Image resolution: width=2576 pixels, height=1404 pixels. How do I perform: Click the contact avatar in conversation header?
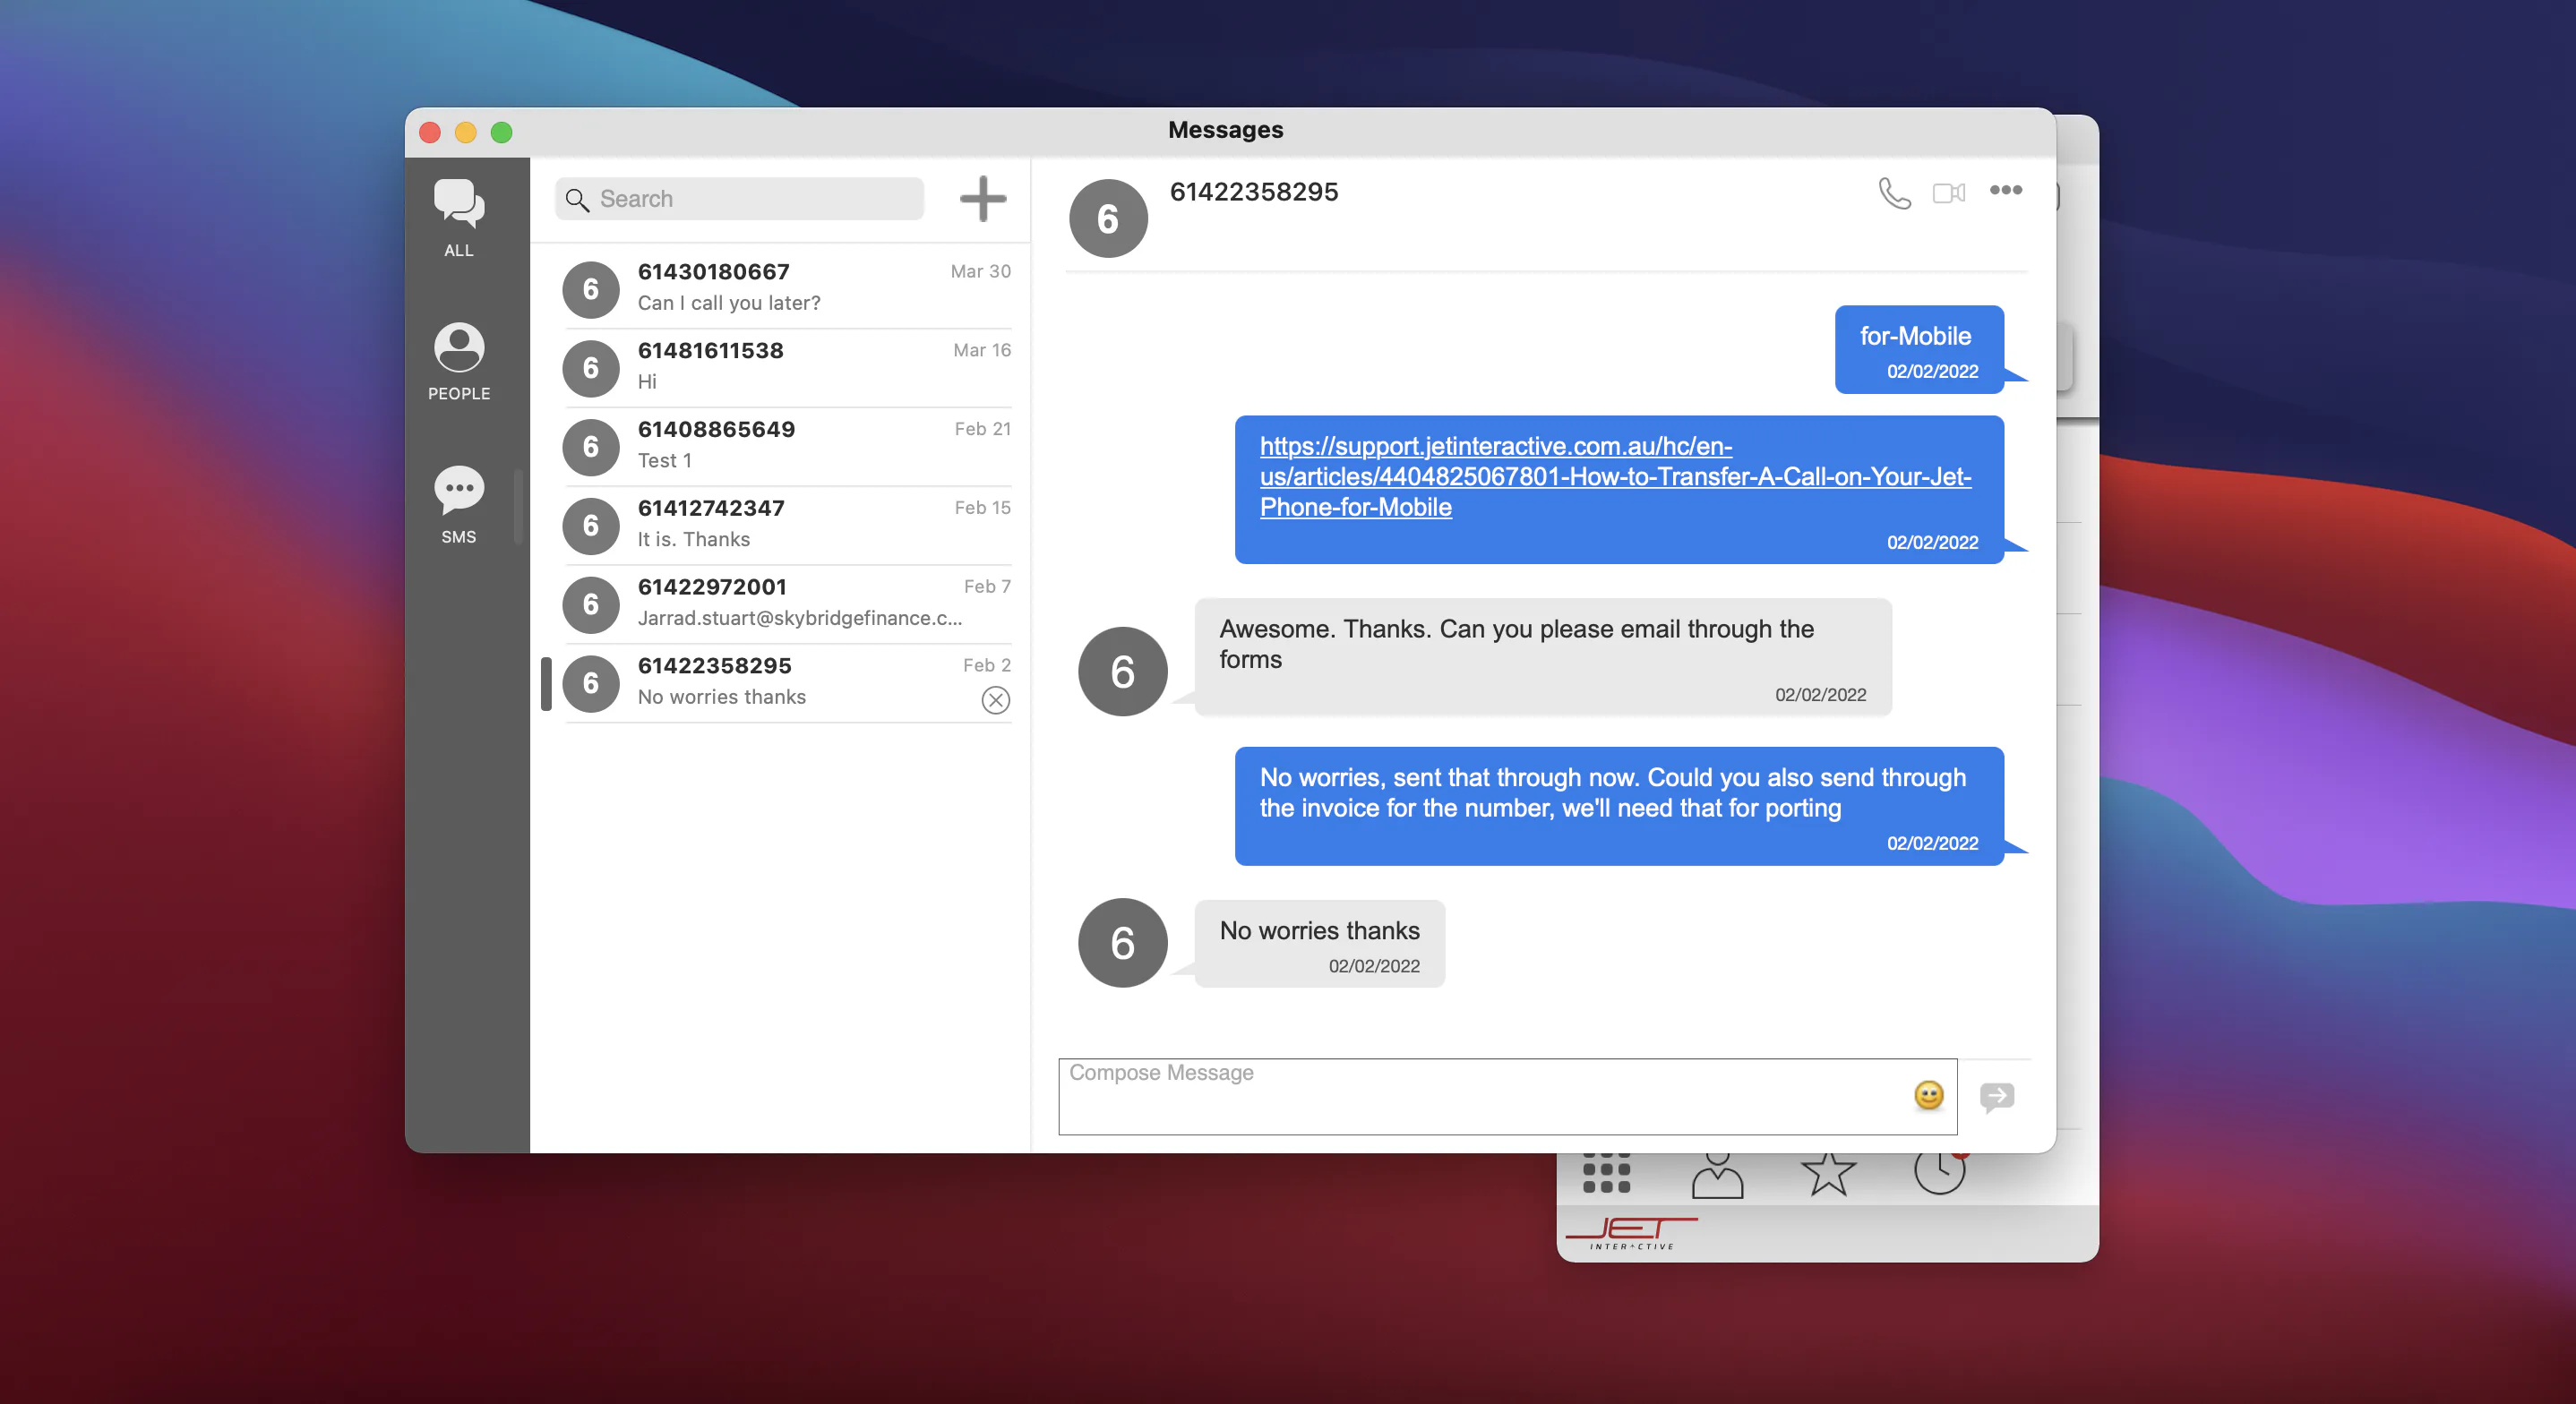(x=1108, y=218)
